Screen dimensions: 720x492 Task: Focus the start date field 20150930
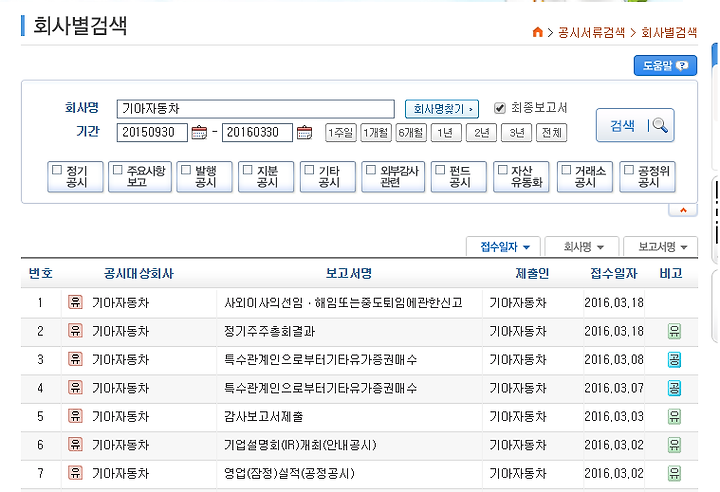pyautogui.click(x=152, y=132)
